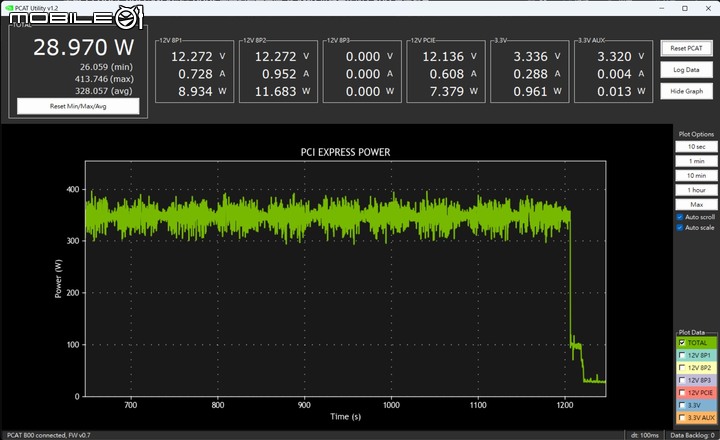Viewport: 720px width, 440px height.
Task: Set plot range to Max
Action: tap(696, 204)
